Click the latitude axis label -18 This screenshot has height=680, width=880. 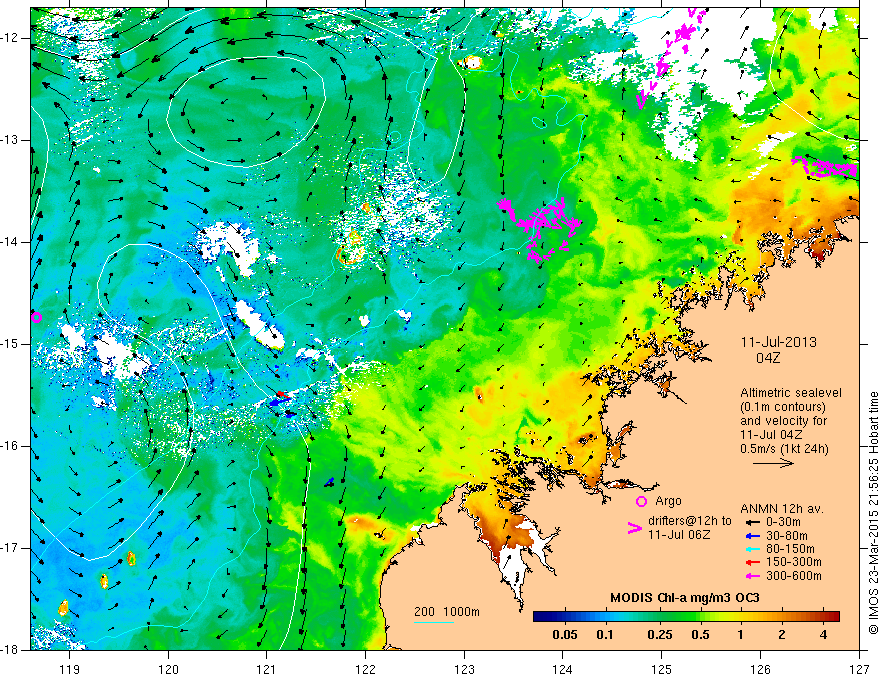click(x=10, y=650)
